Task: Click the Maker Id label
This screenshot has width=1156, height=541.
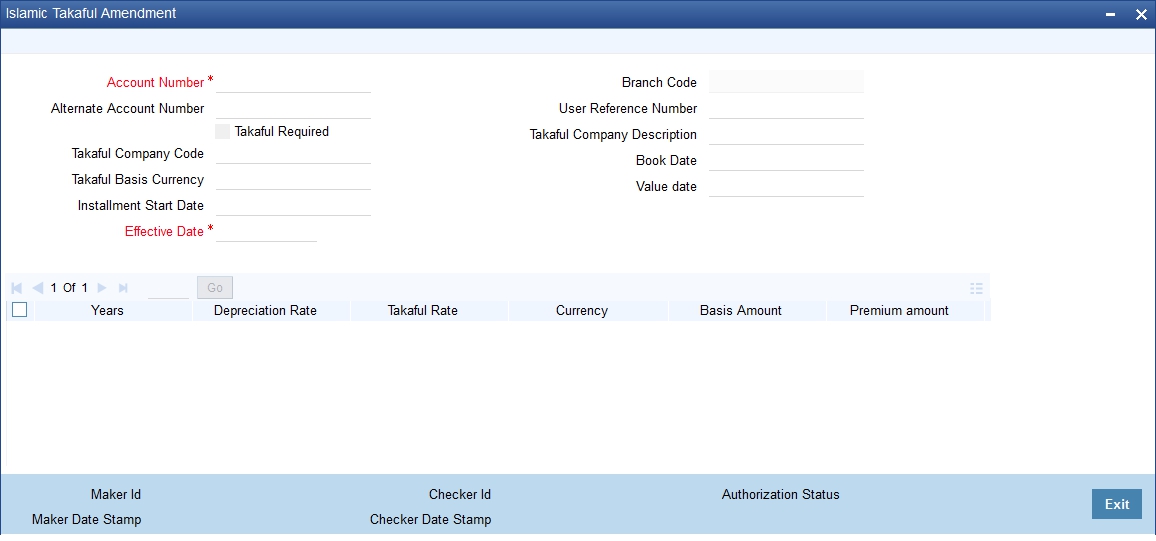Action: pos(116,495)
